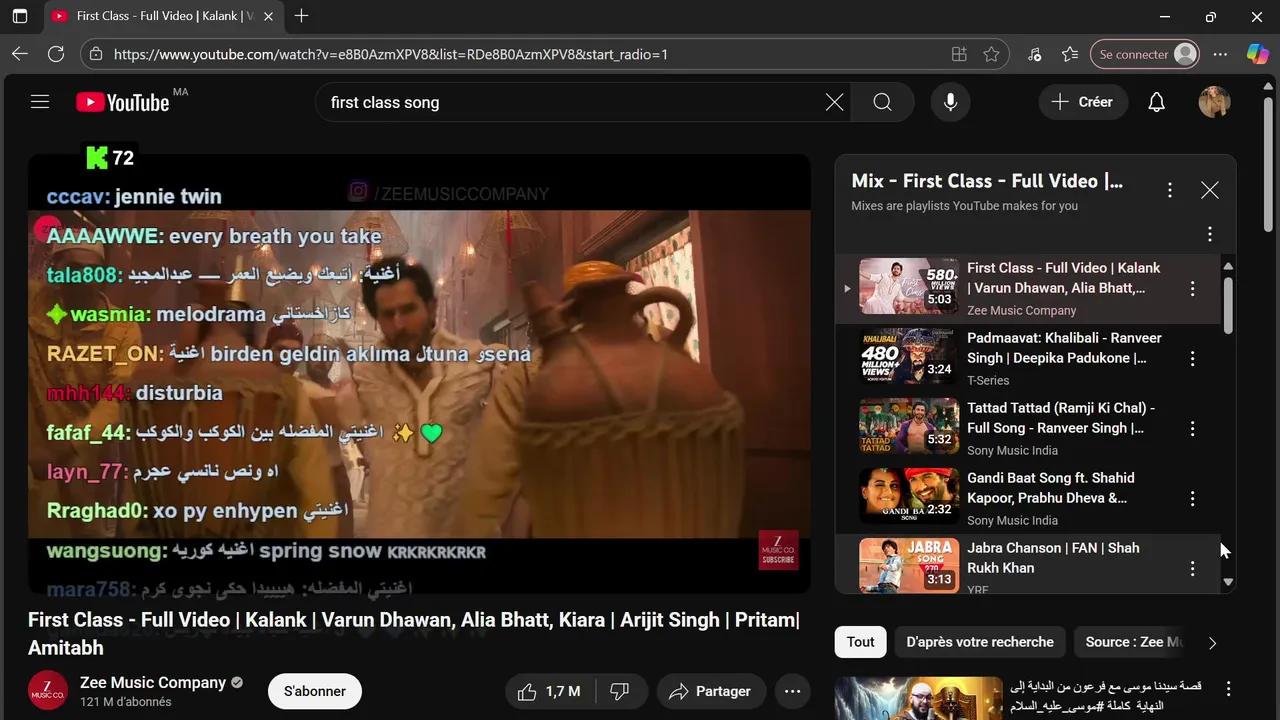This screenshot has width=1280, height=720.
Task: Go to the YouTube home logo
Action: pos(123,102)
